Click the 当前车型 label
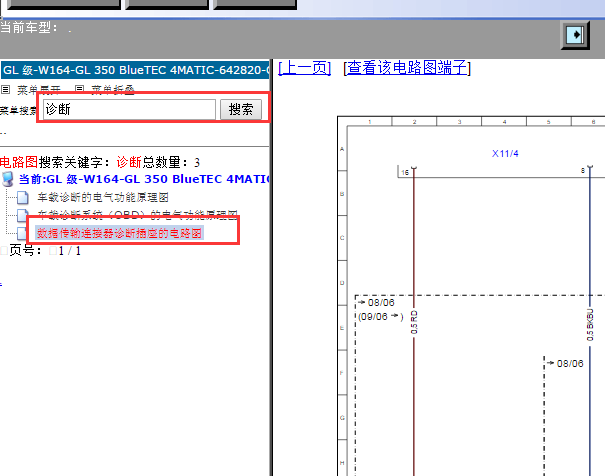 point(29,27)
